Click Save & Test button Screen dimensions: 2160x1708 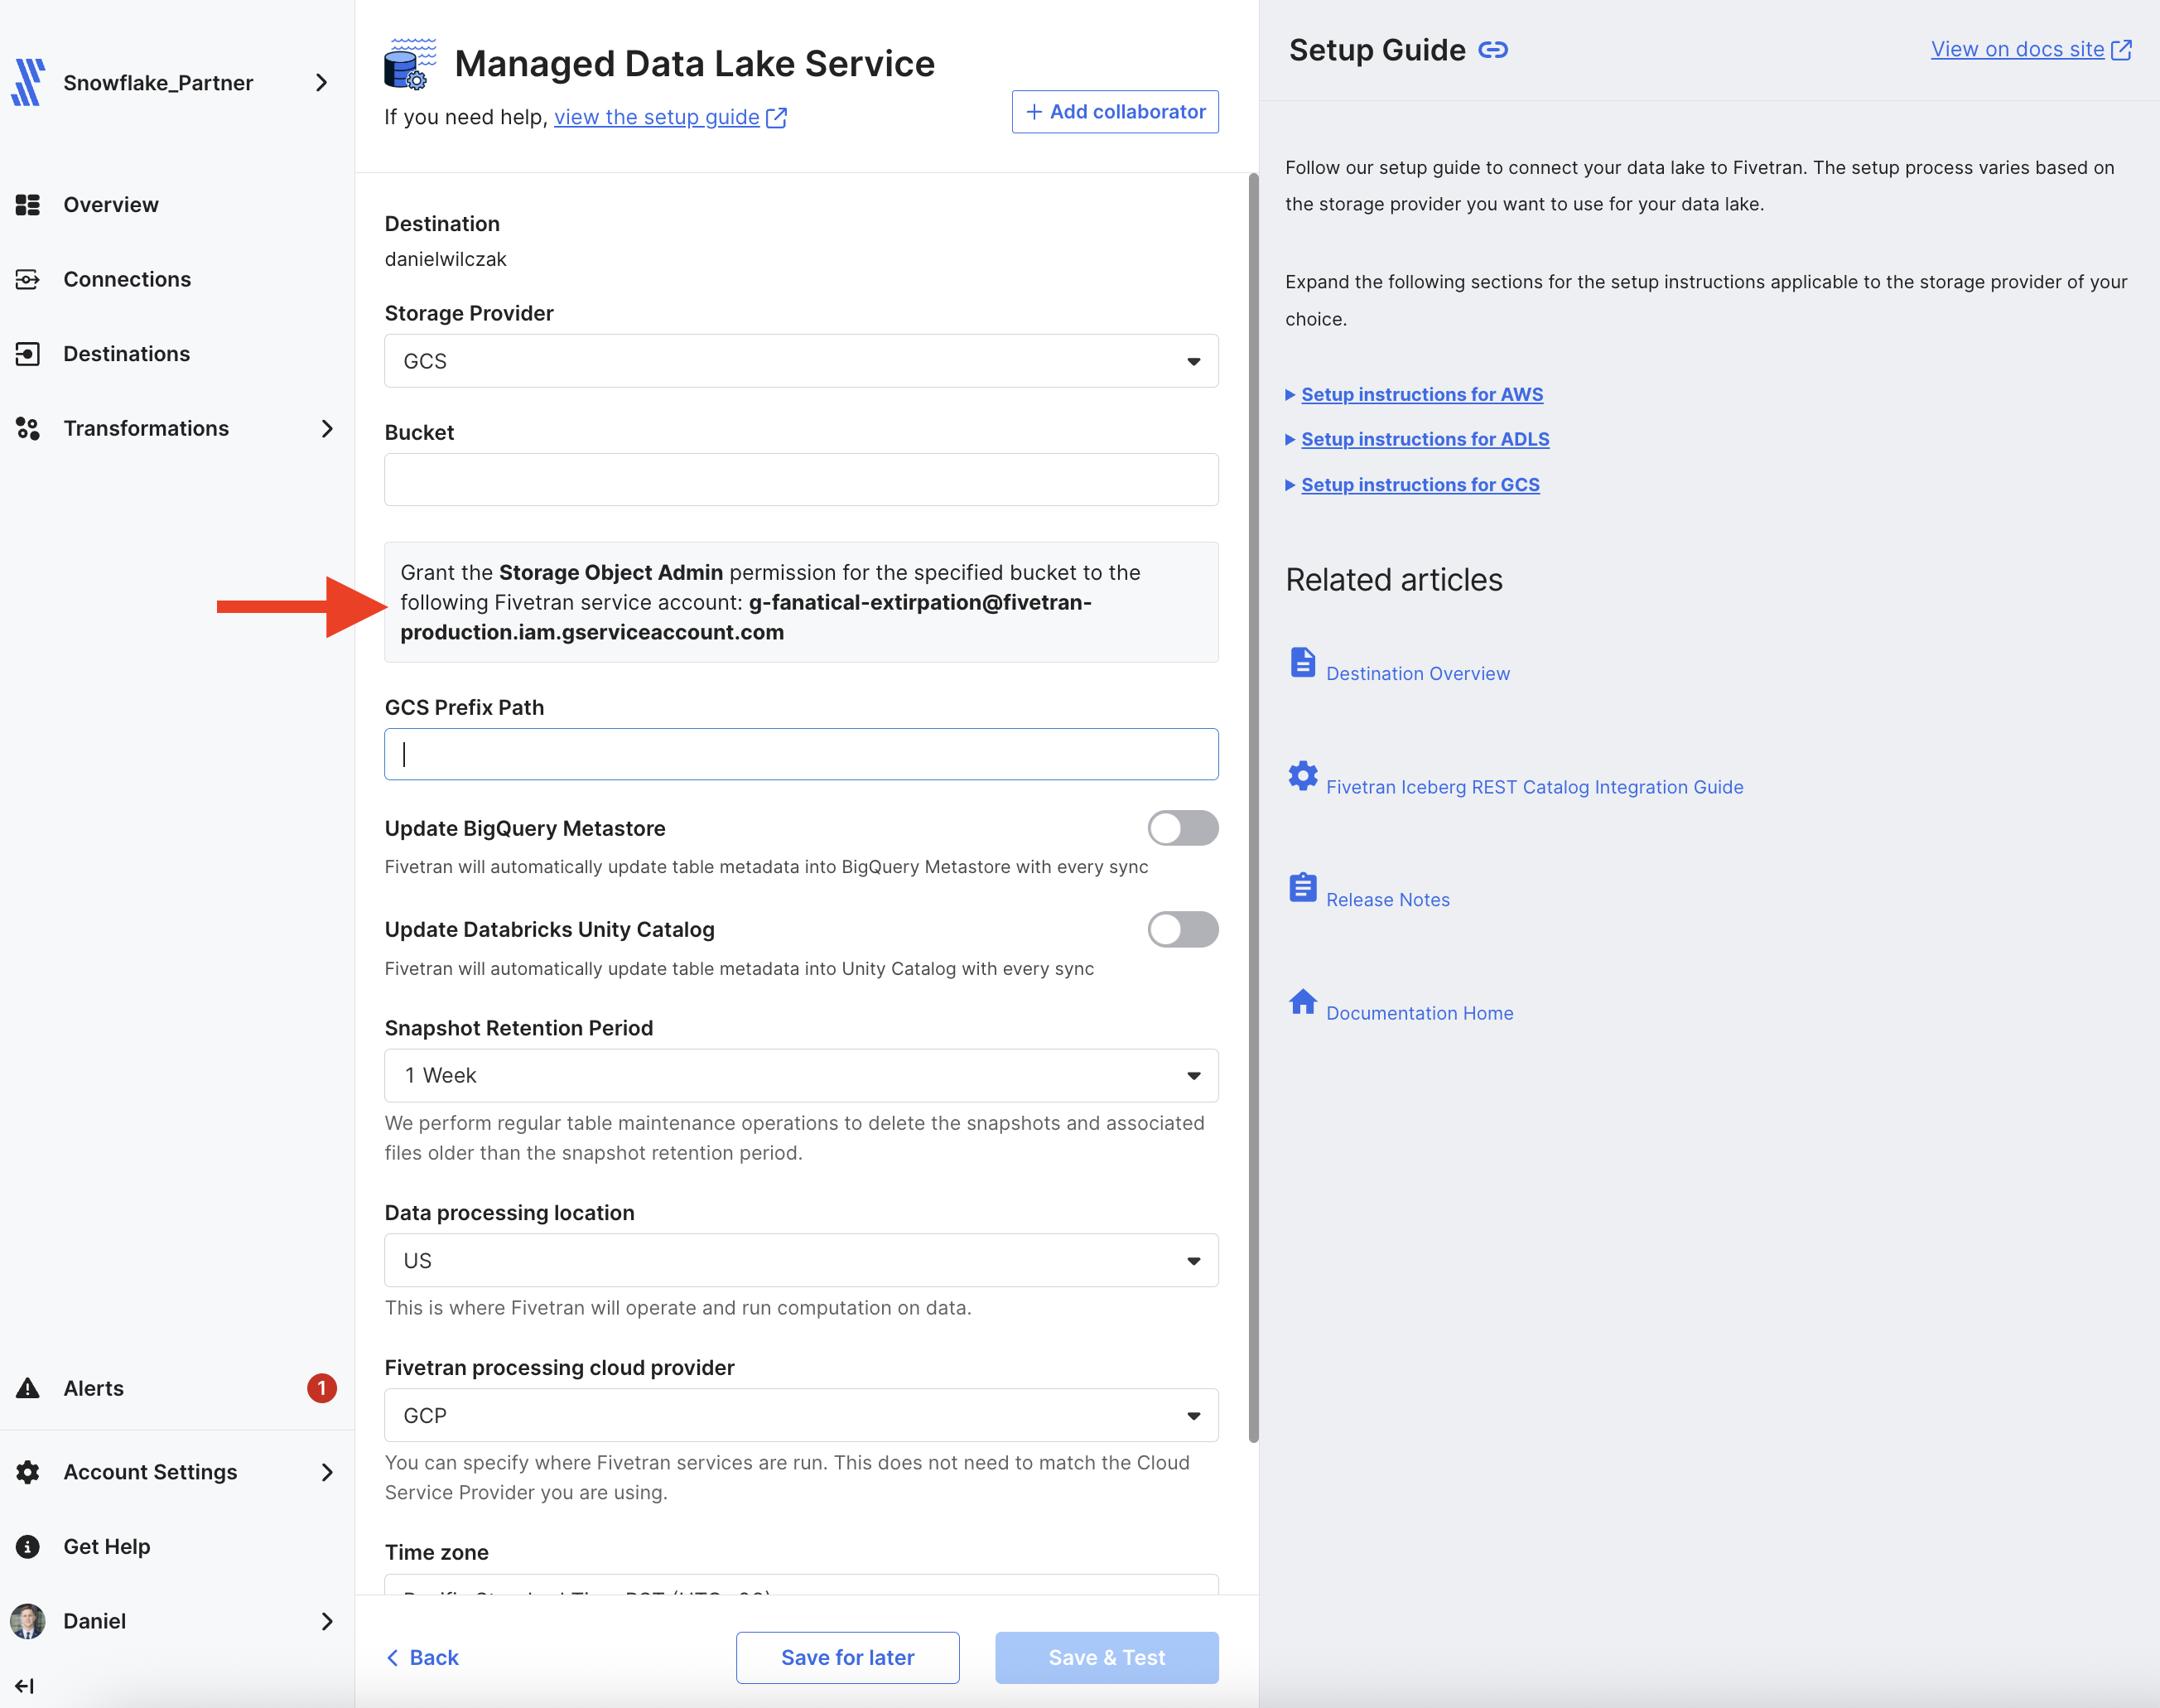click(x=1106, y=1658)
